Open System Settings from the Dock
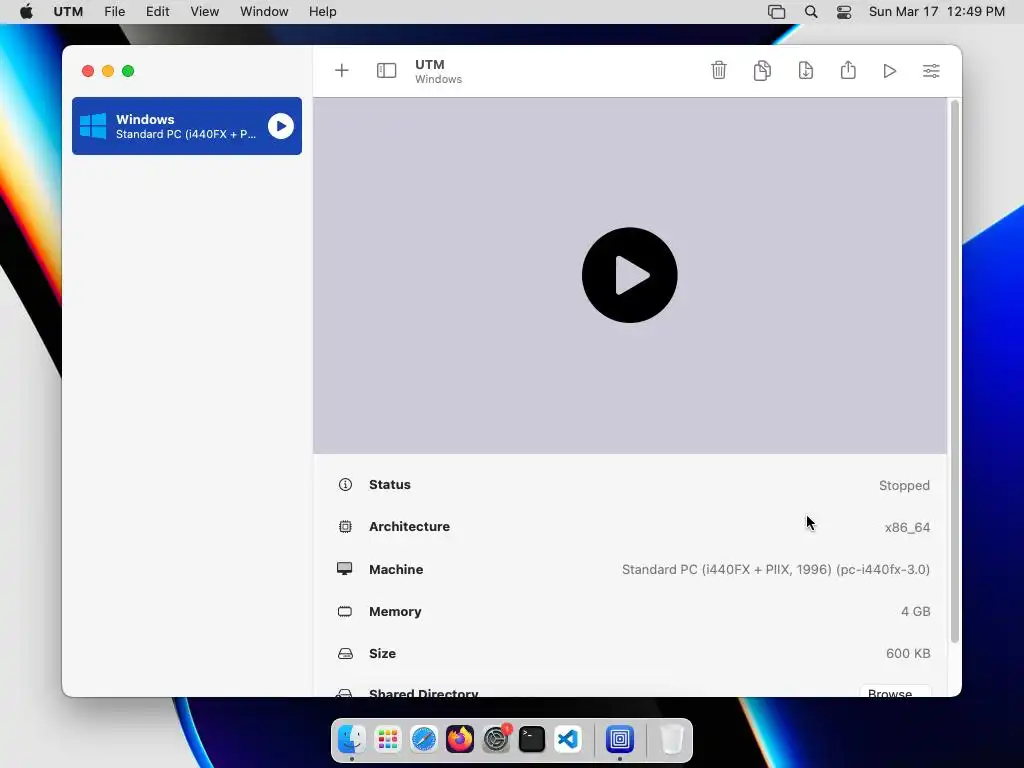Image resolution: width=1024 pixels, height=768 pixels. click(x=496, y=739)
